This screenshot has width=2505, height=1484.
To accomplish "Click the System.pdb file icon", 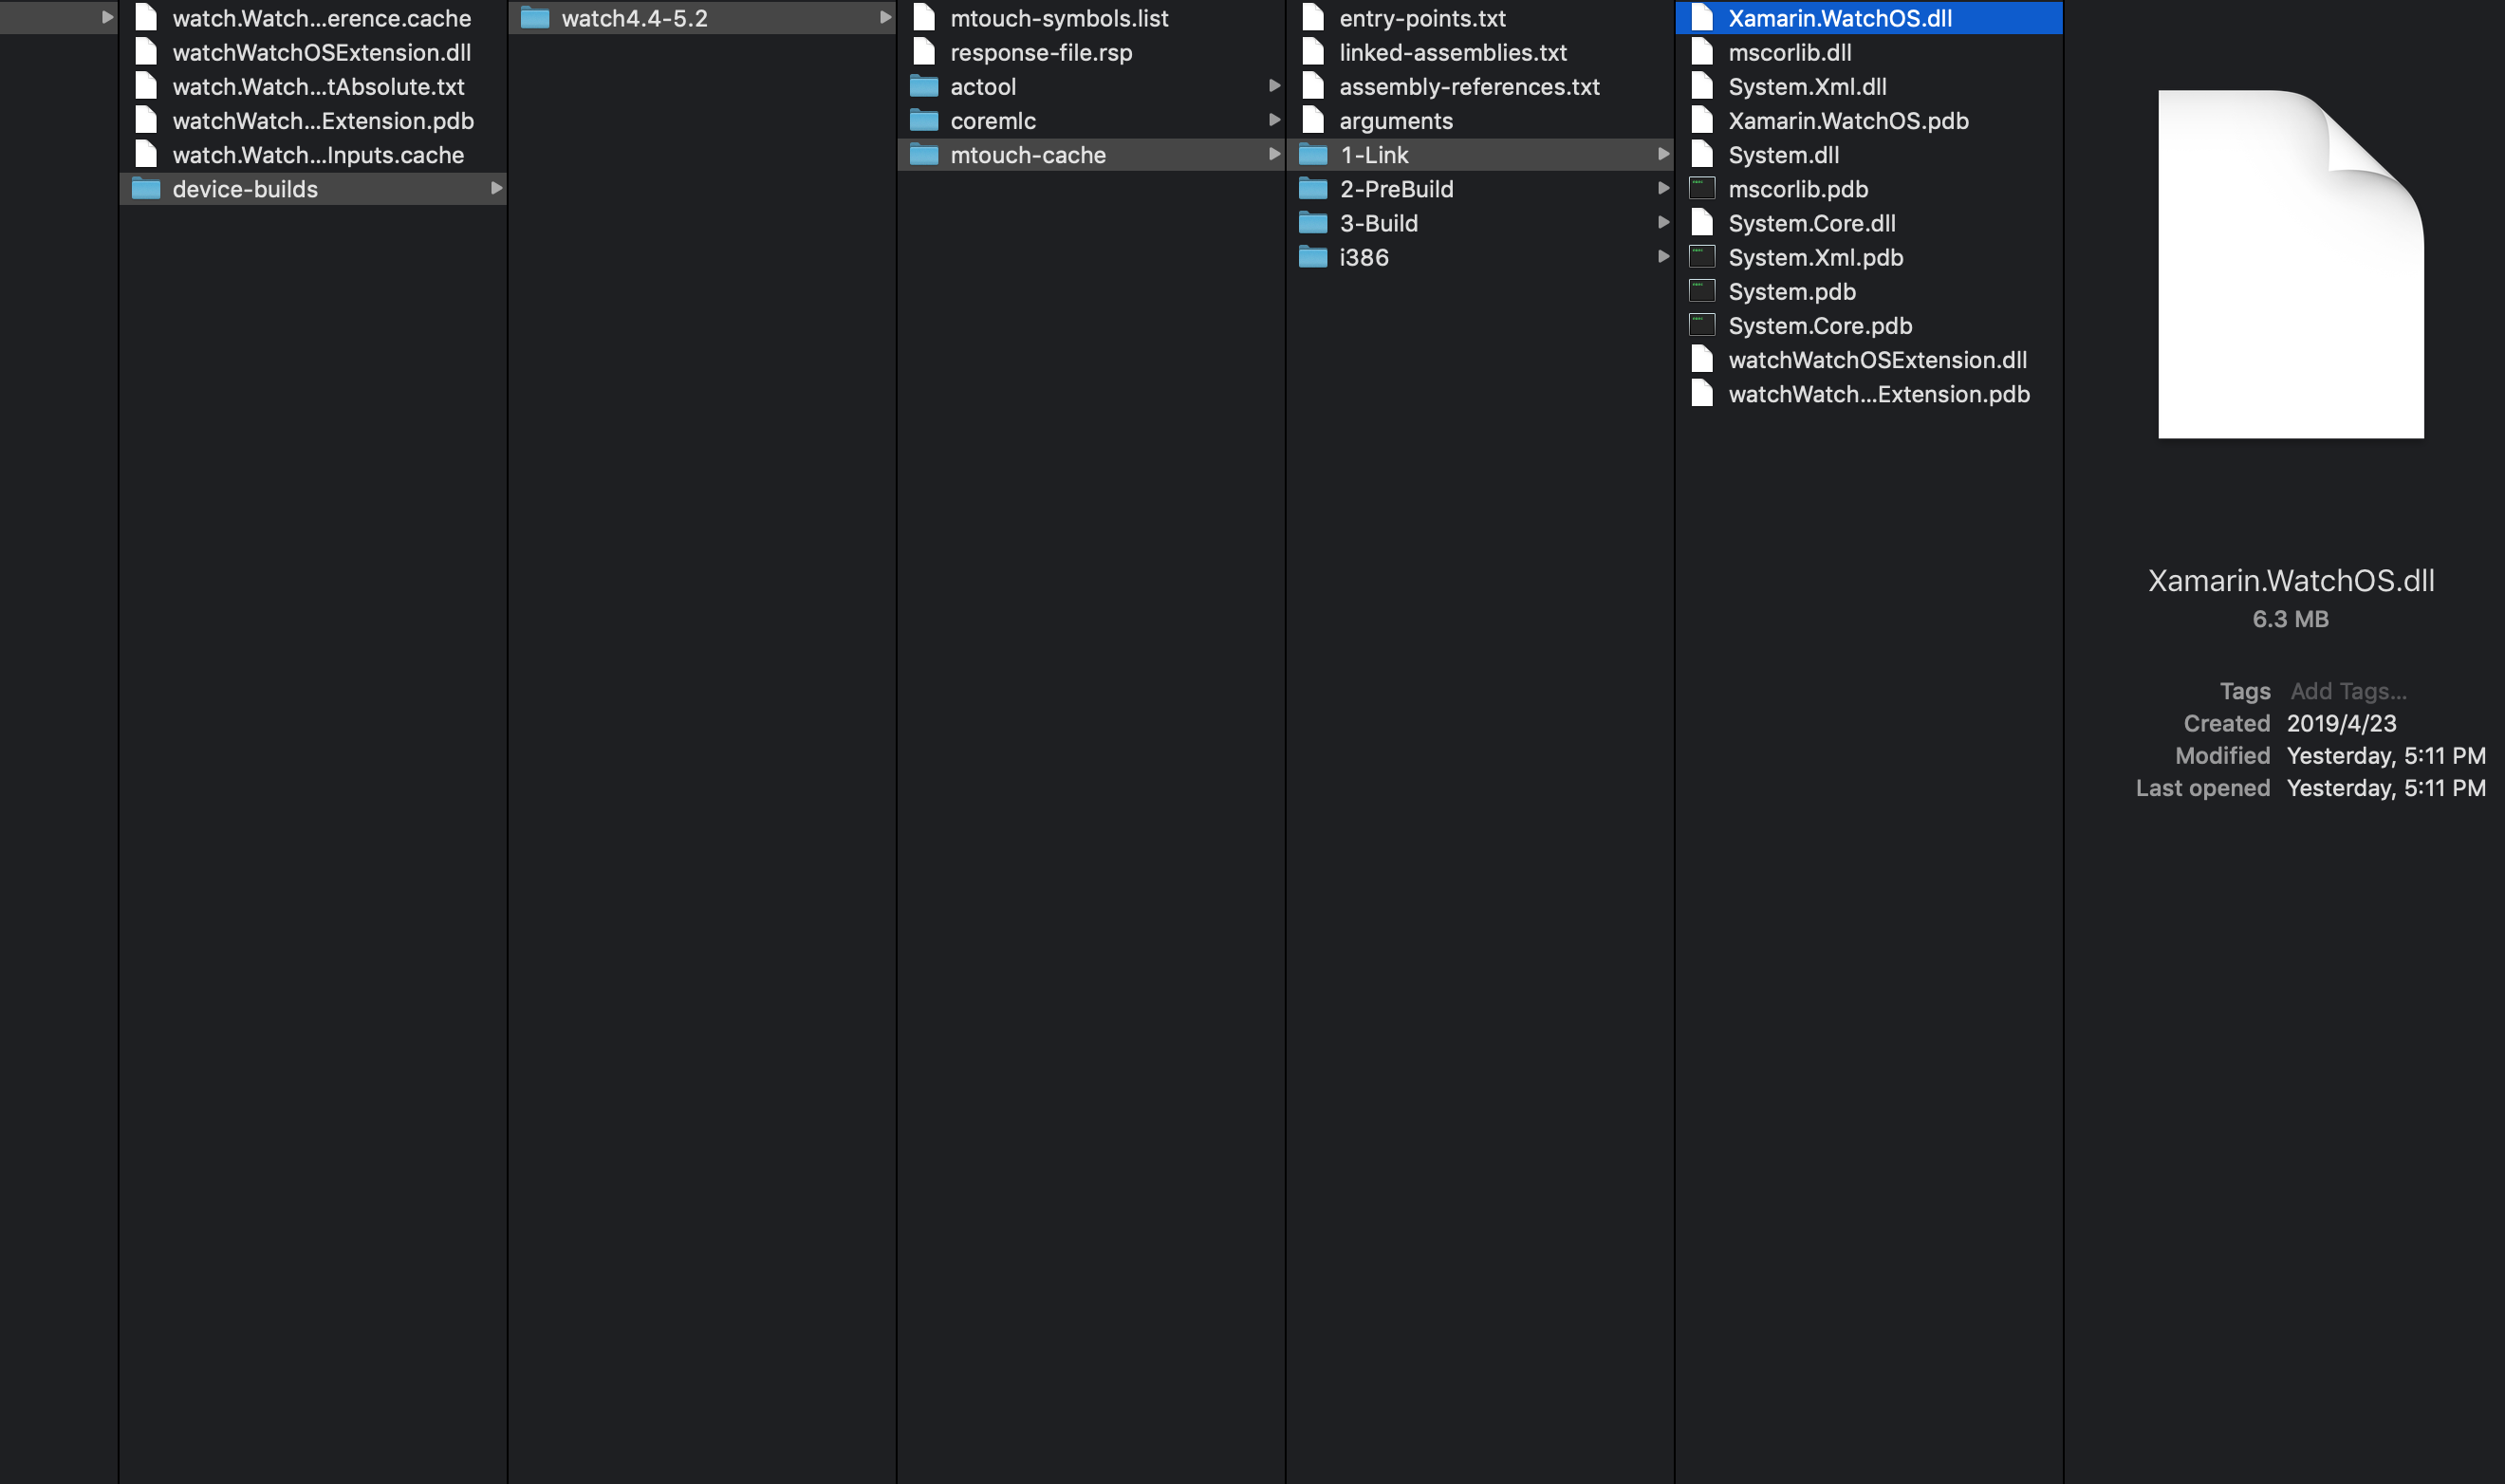I will click(1702, 291).
